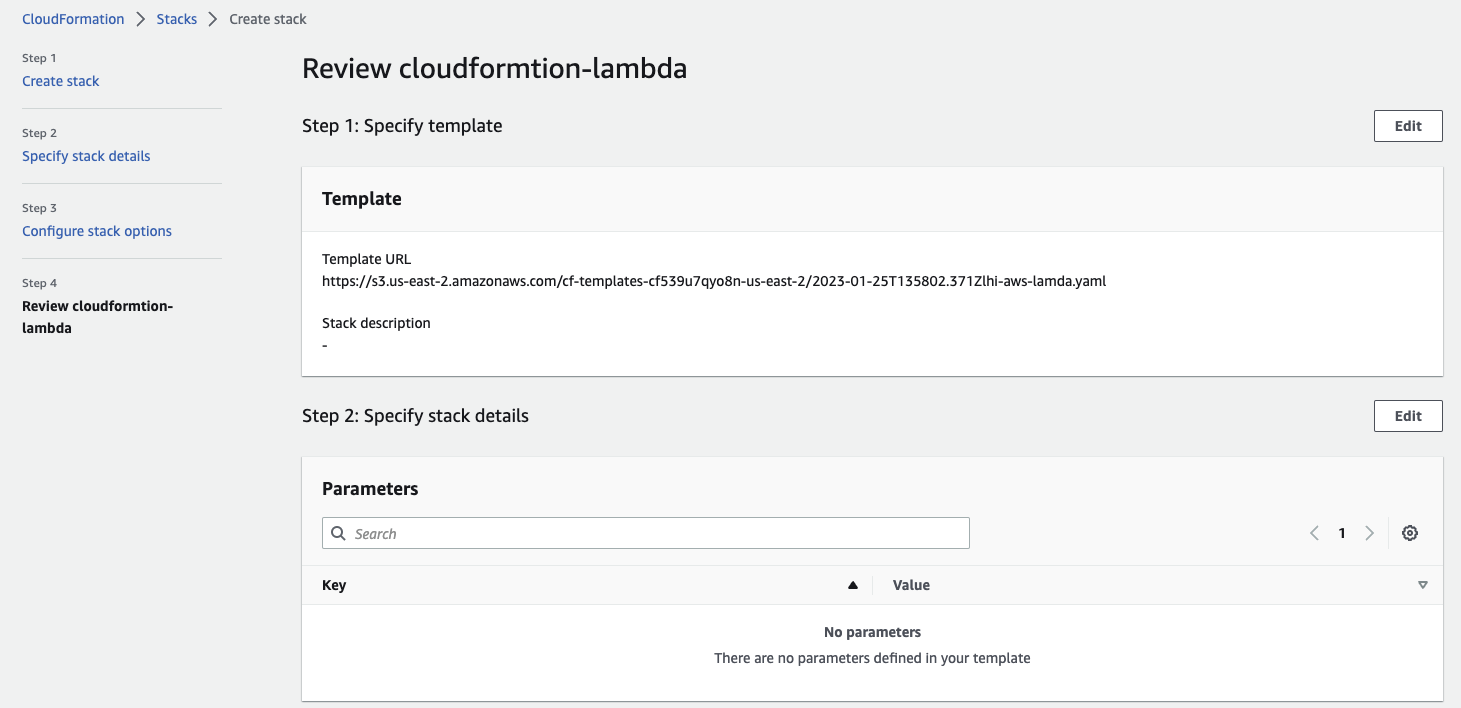Click 'There are no parameters defined' text
The height and width of the screenshot is (708, 1461).
click(x=872, y=658)
